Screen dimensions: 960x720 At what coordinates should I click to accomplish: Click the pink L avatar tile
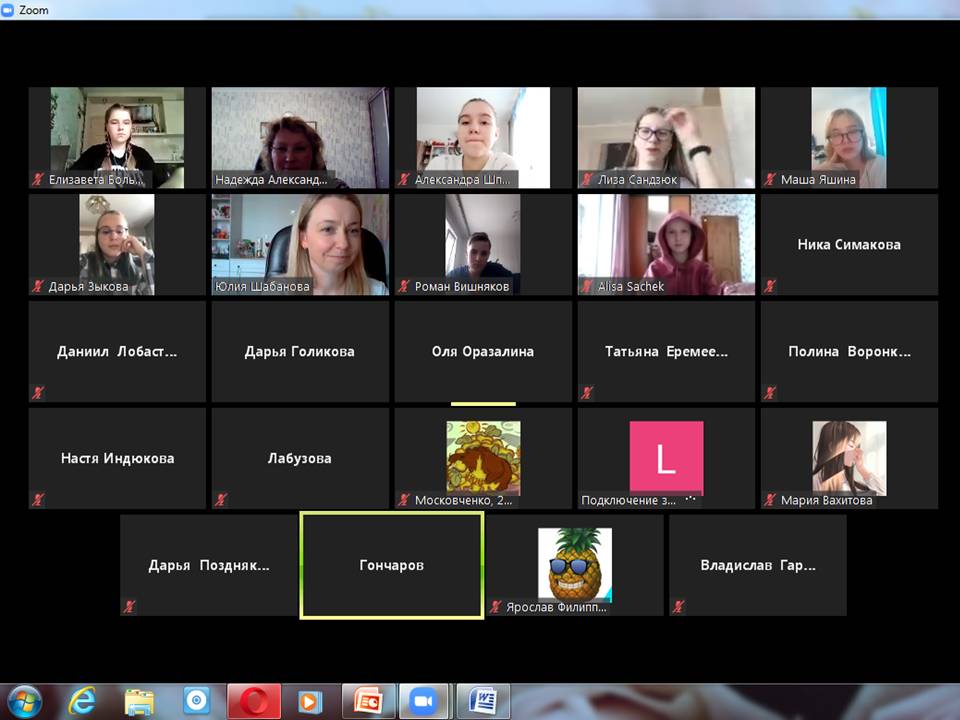(666, 458)
